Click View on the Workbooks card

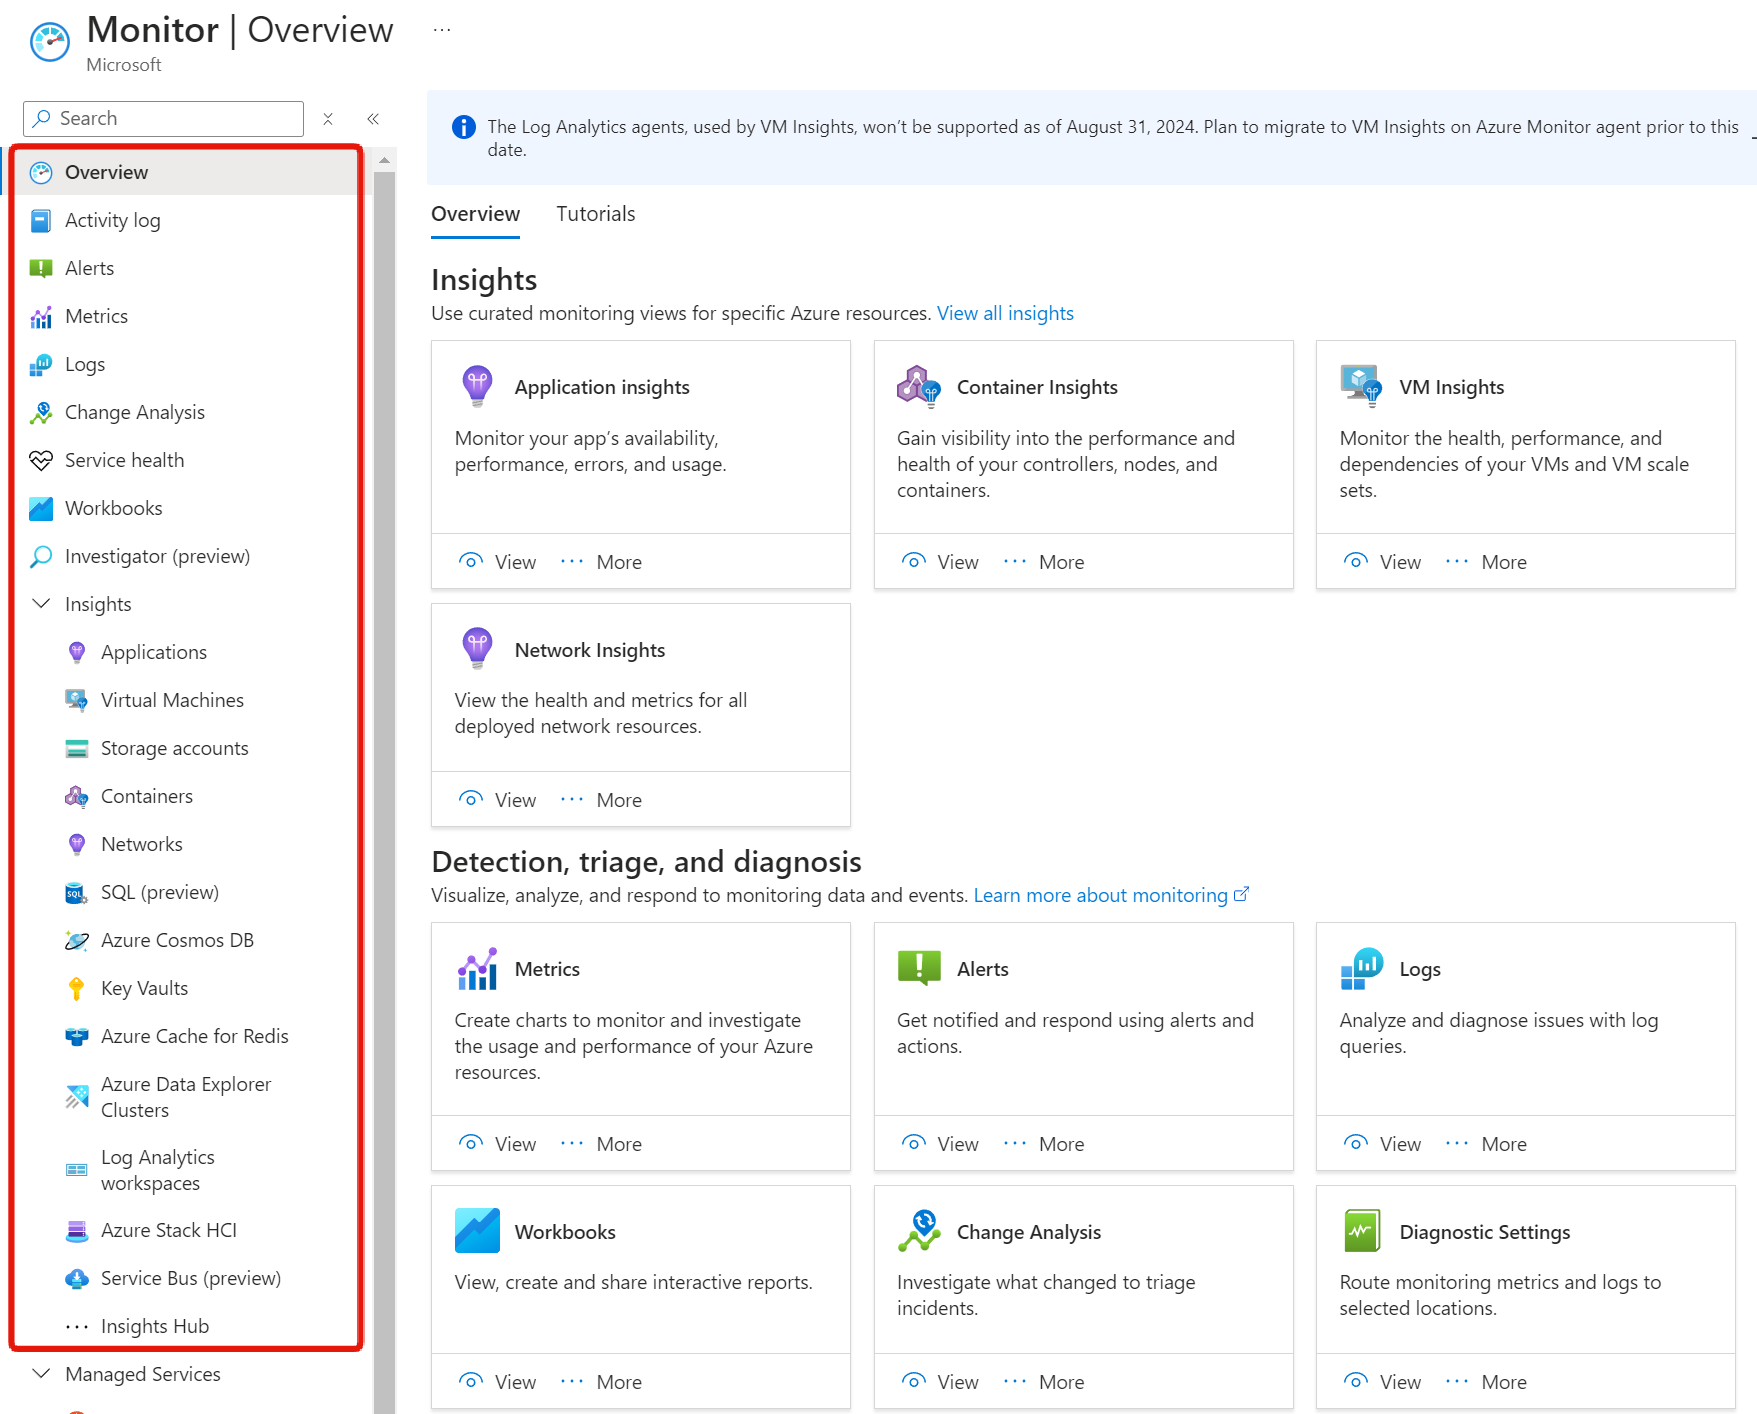tap(497, 1382)
